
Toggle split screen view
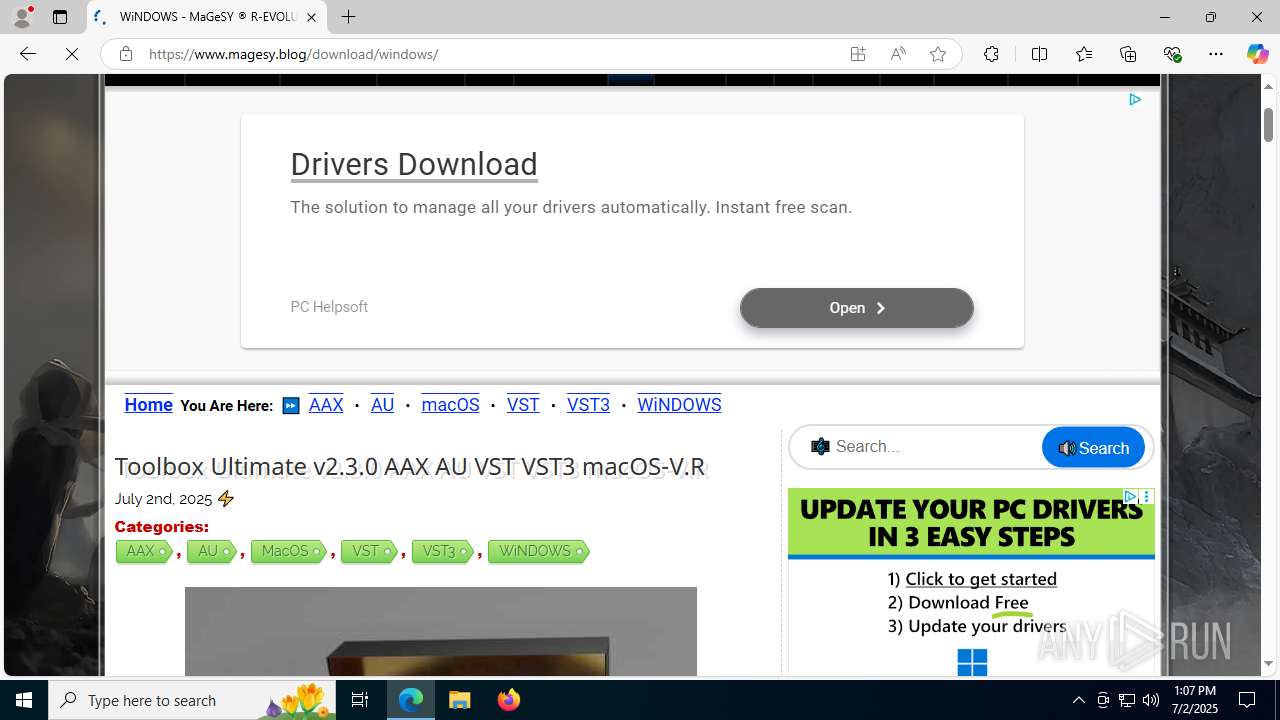click(x=1039, y=54)
